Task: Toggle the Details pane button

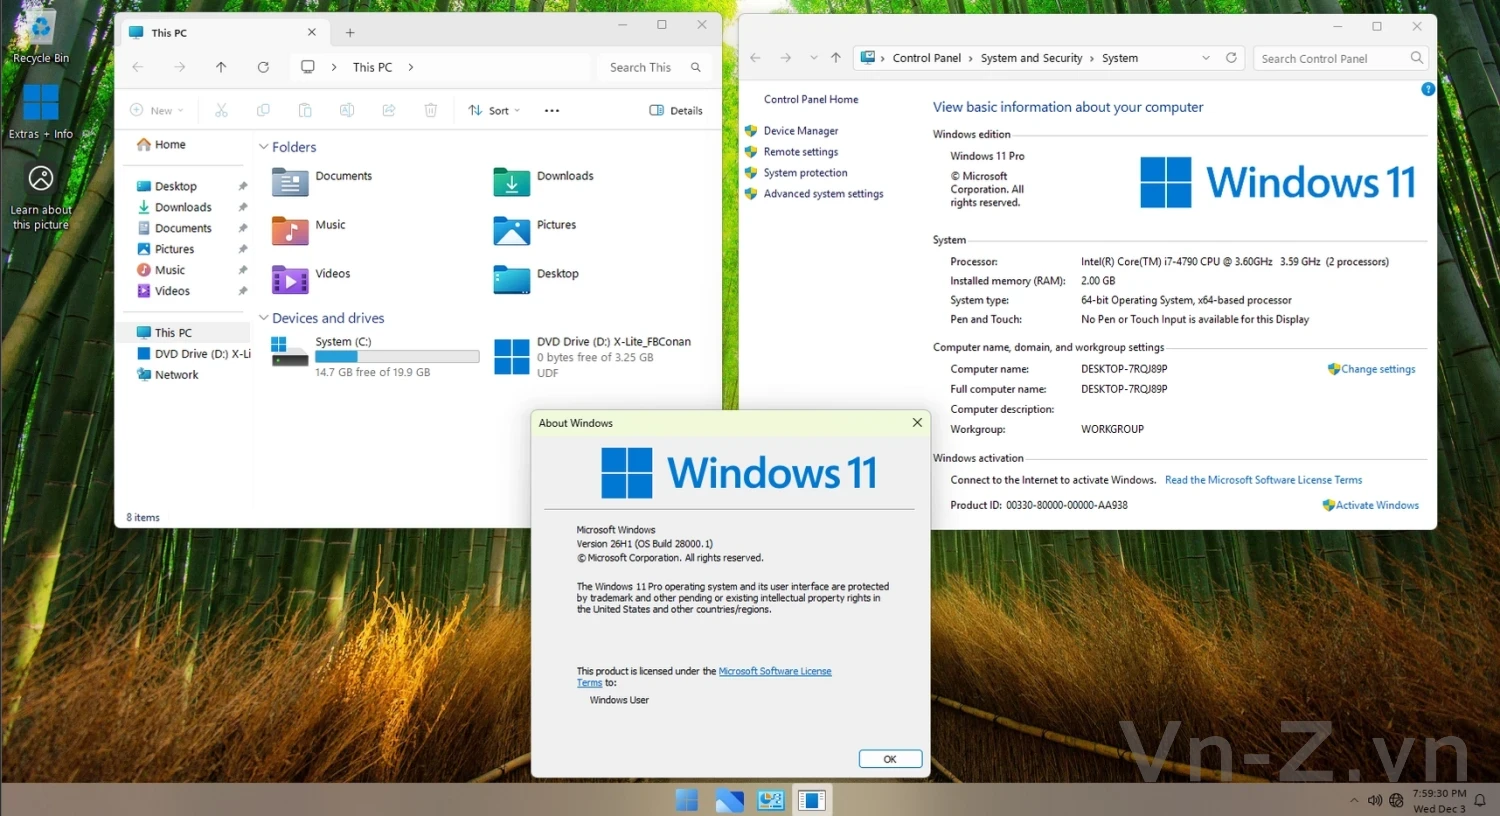Action: coord(676,110)
